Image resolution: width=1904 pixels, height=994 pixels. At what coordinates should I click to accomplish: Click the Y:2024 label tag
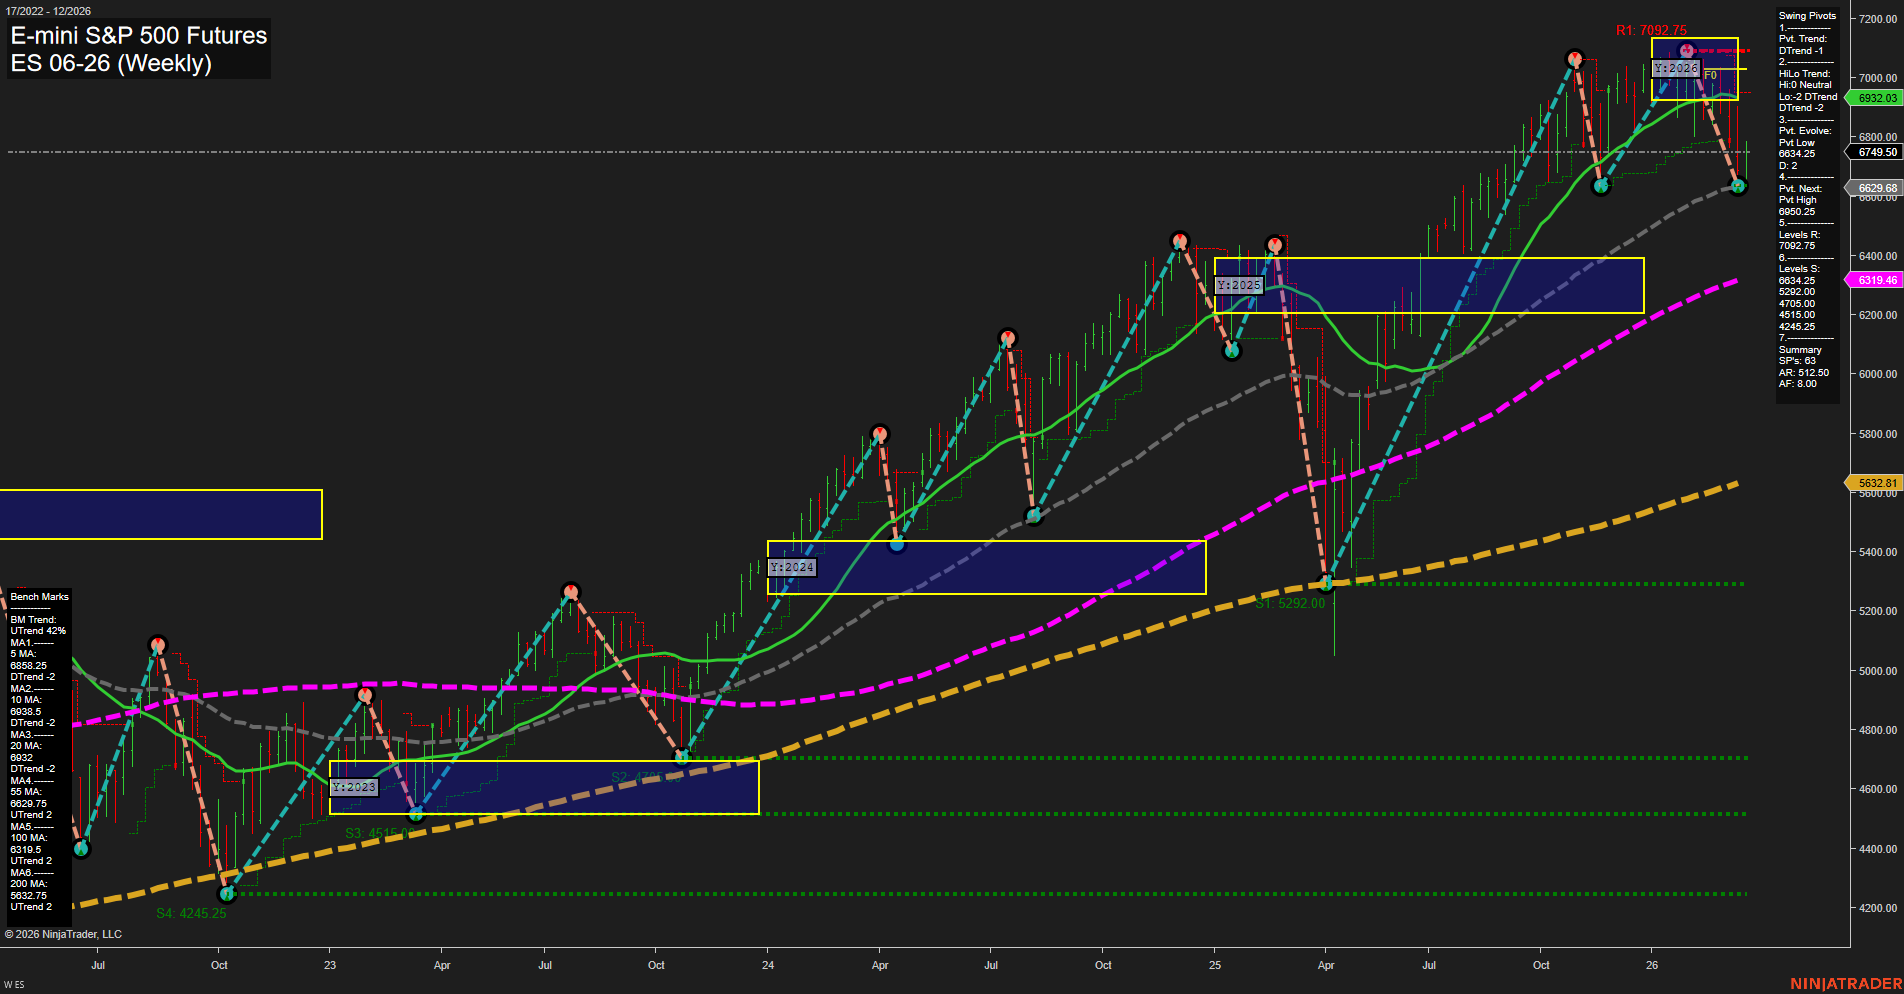[792, 566]
